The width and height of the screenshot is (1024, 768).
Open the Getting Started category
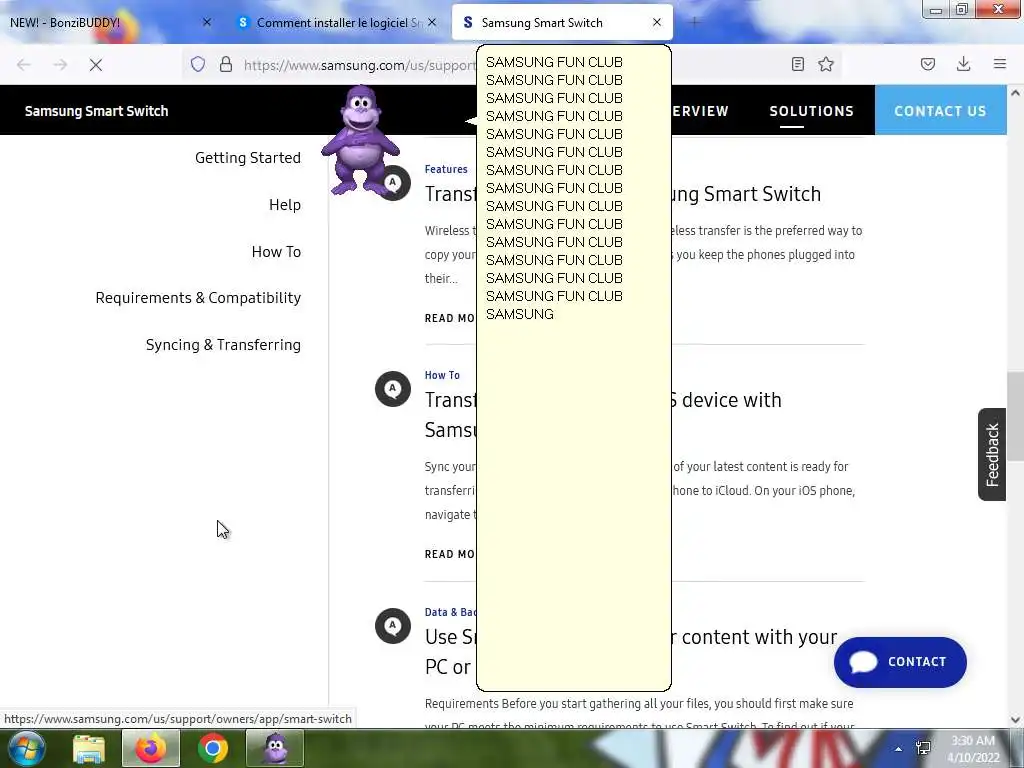(248, 158)
